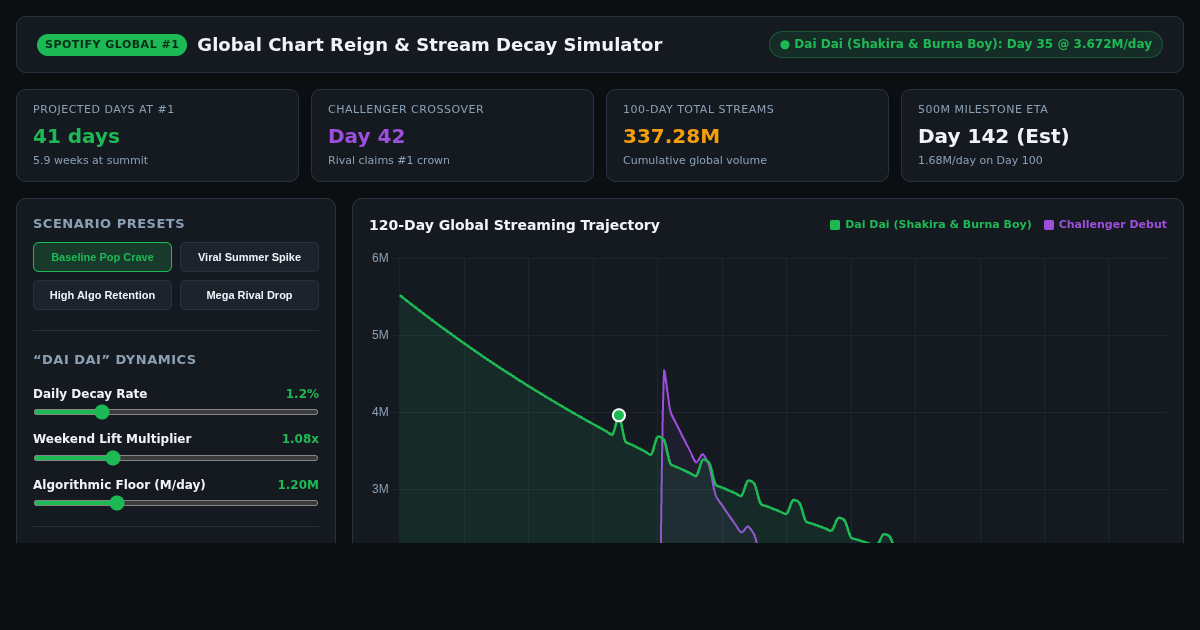The width and height of the screenshot is (1200, 630).
Task: Click the green Day 35 chart marker
Action: [619, 415]
